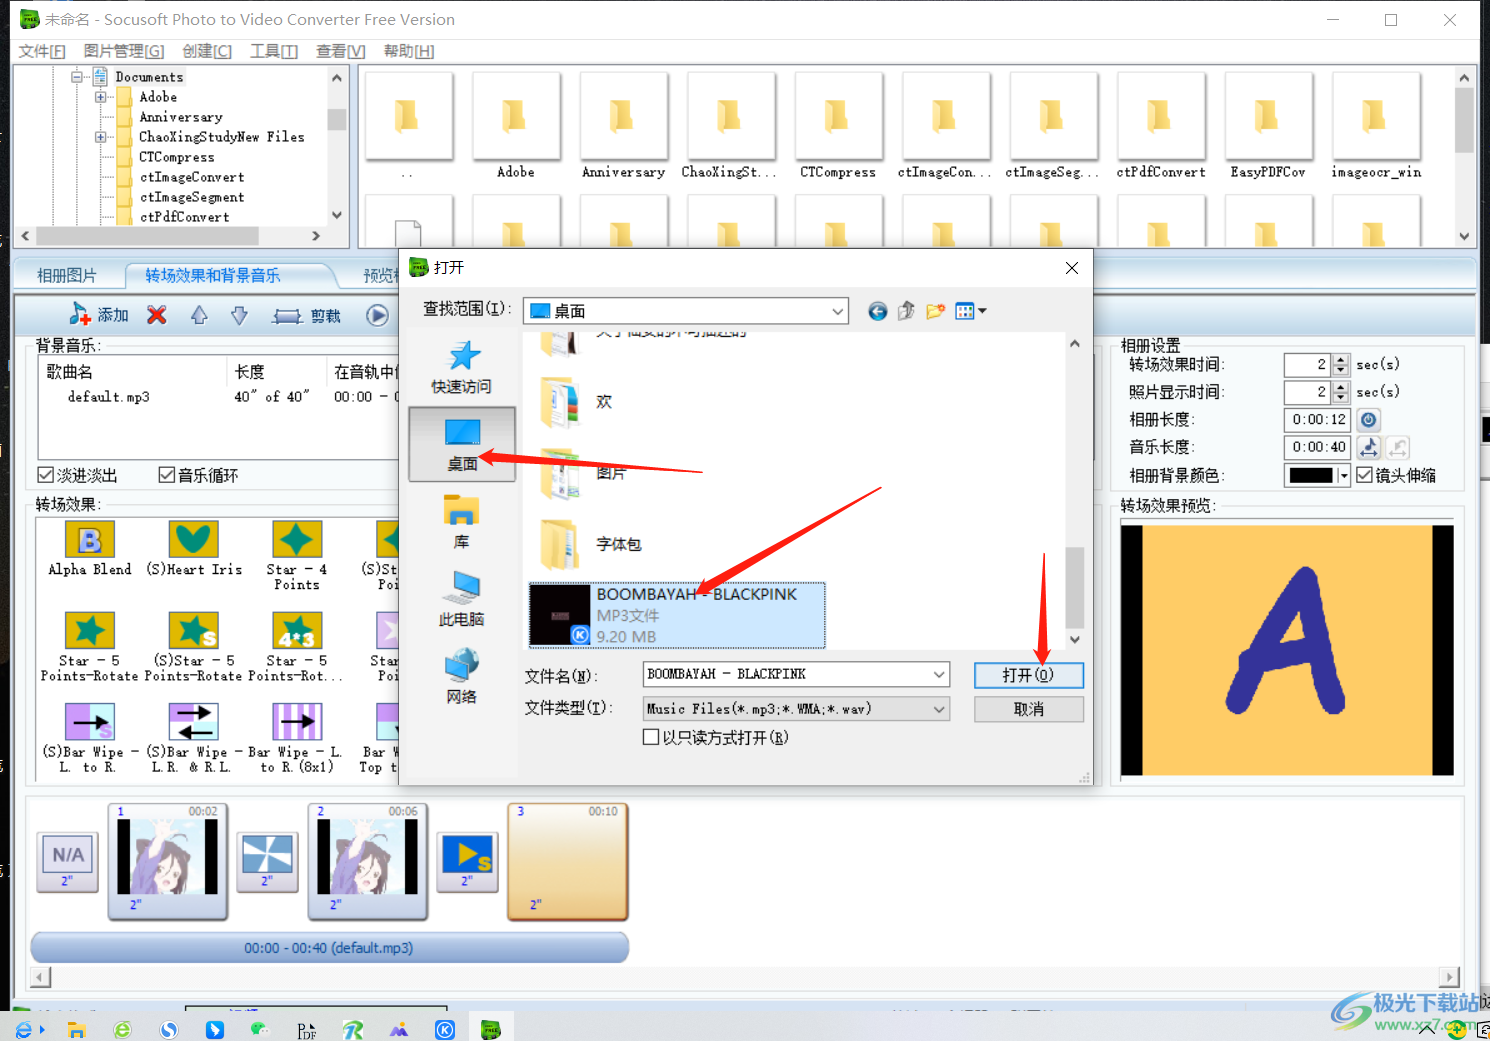
Task: Click the blue sync icon beside 相册长度
Action: point(1369,420)
